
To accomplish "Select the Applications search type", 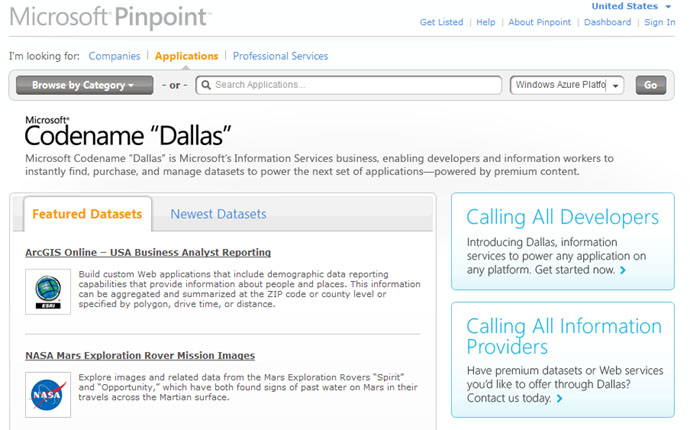I will tap(186, 56).
